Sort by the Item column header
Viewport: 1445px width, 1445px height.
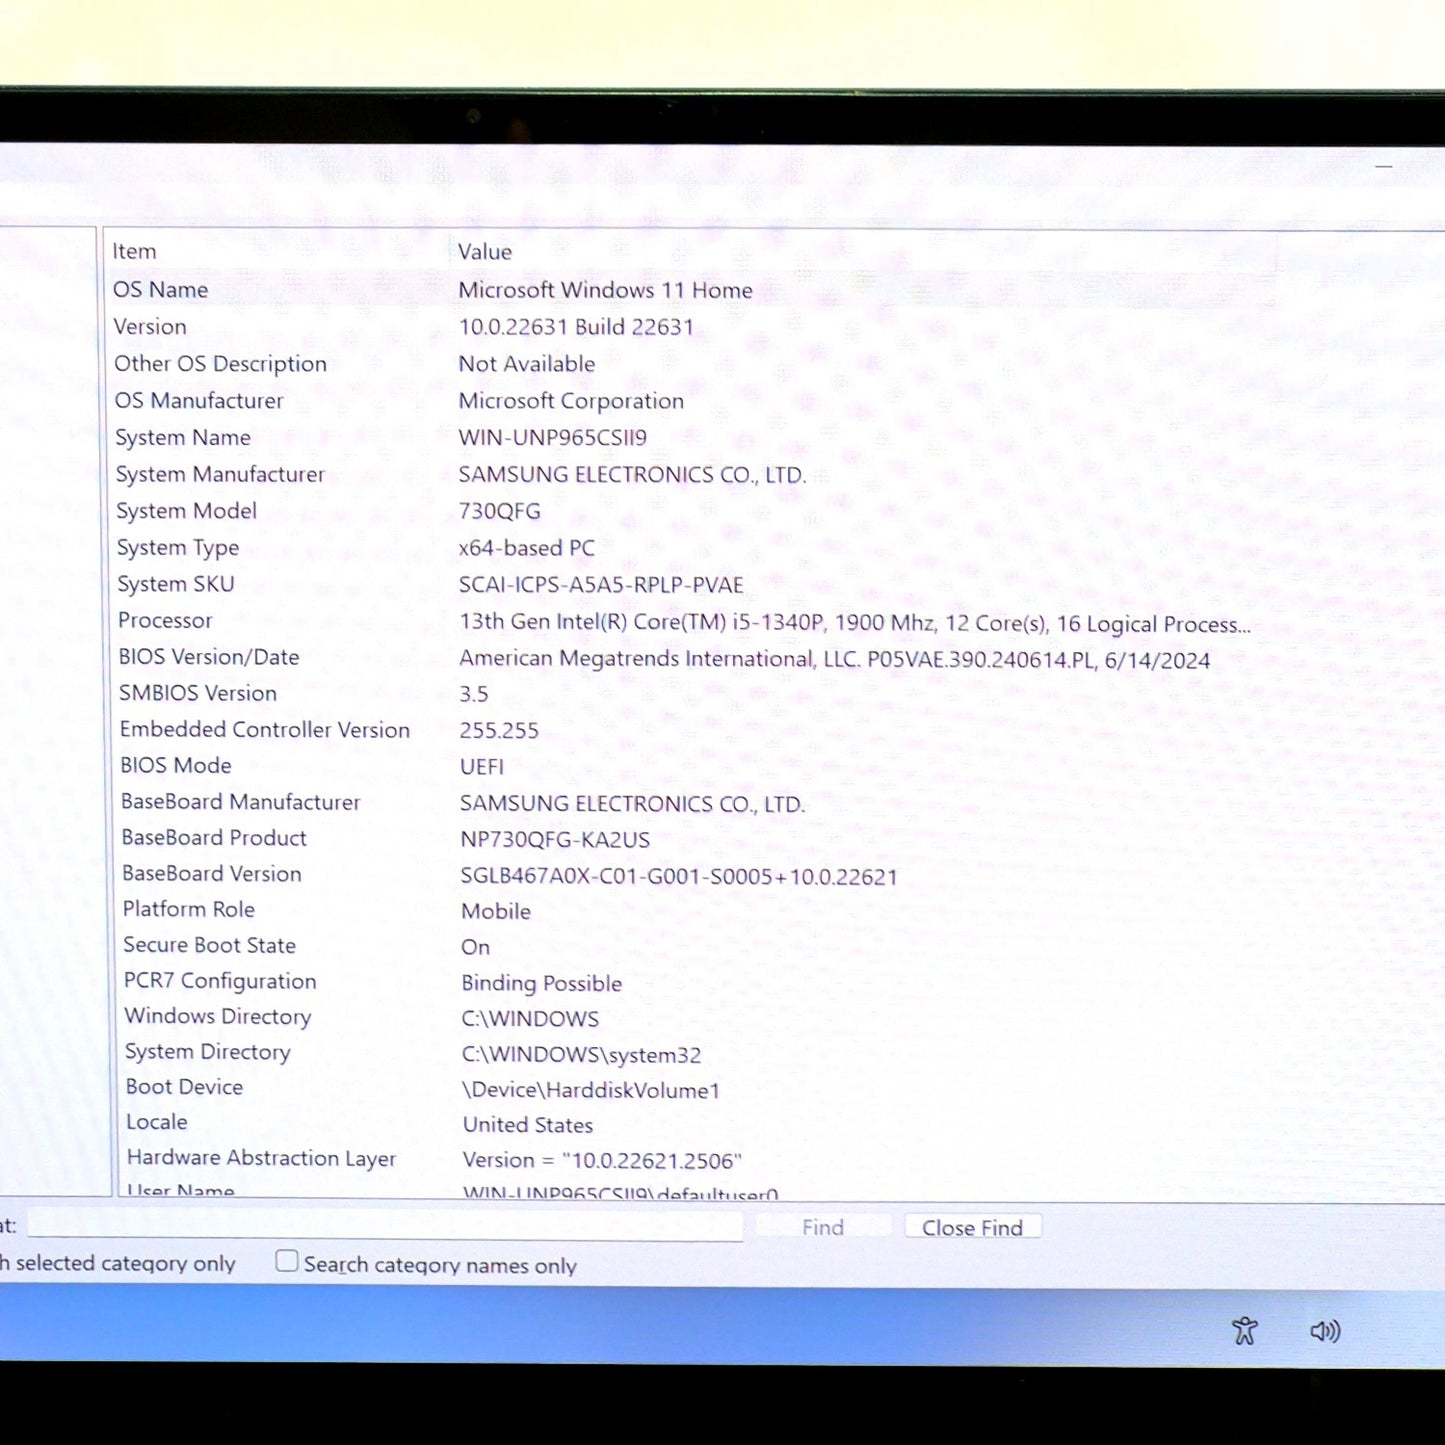point(134,251)
